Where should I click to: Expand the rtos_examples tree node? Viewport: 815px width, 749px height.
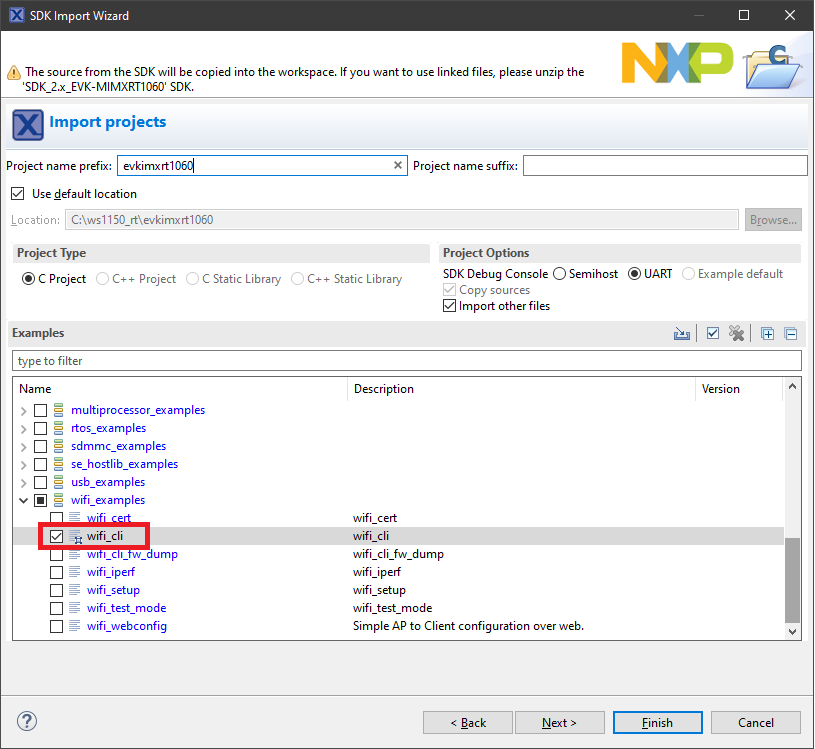coord(23,427)
